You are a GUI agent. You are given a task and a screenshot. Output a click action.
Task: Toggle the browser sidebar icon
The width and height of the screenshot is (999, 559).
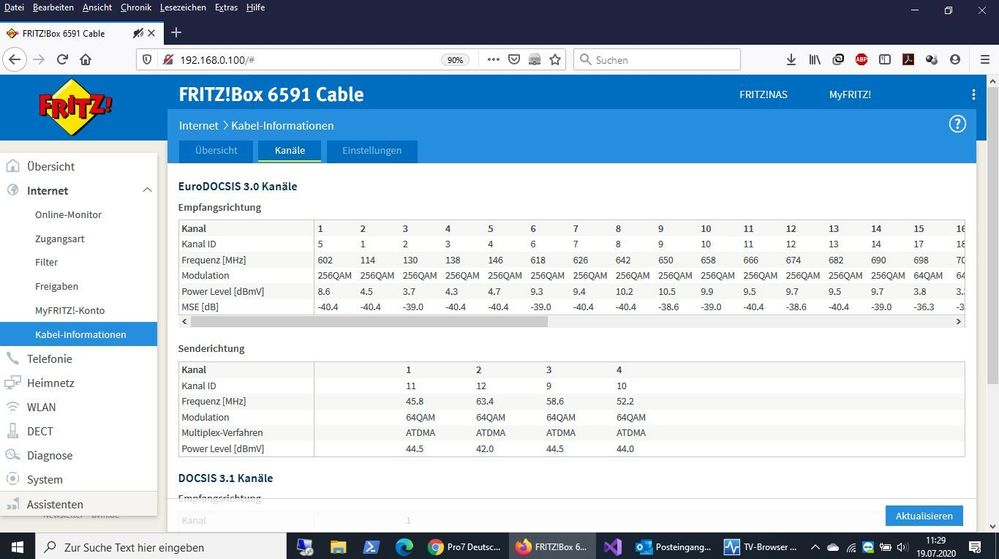(x=884, y=59)
